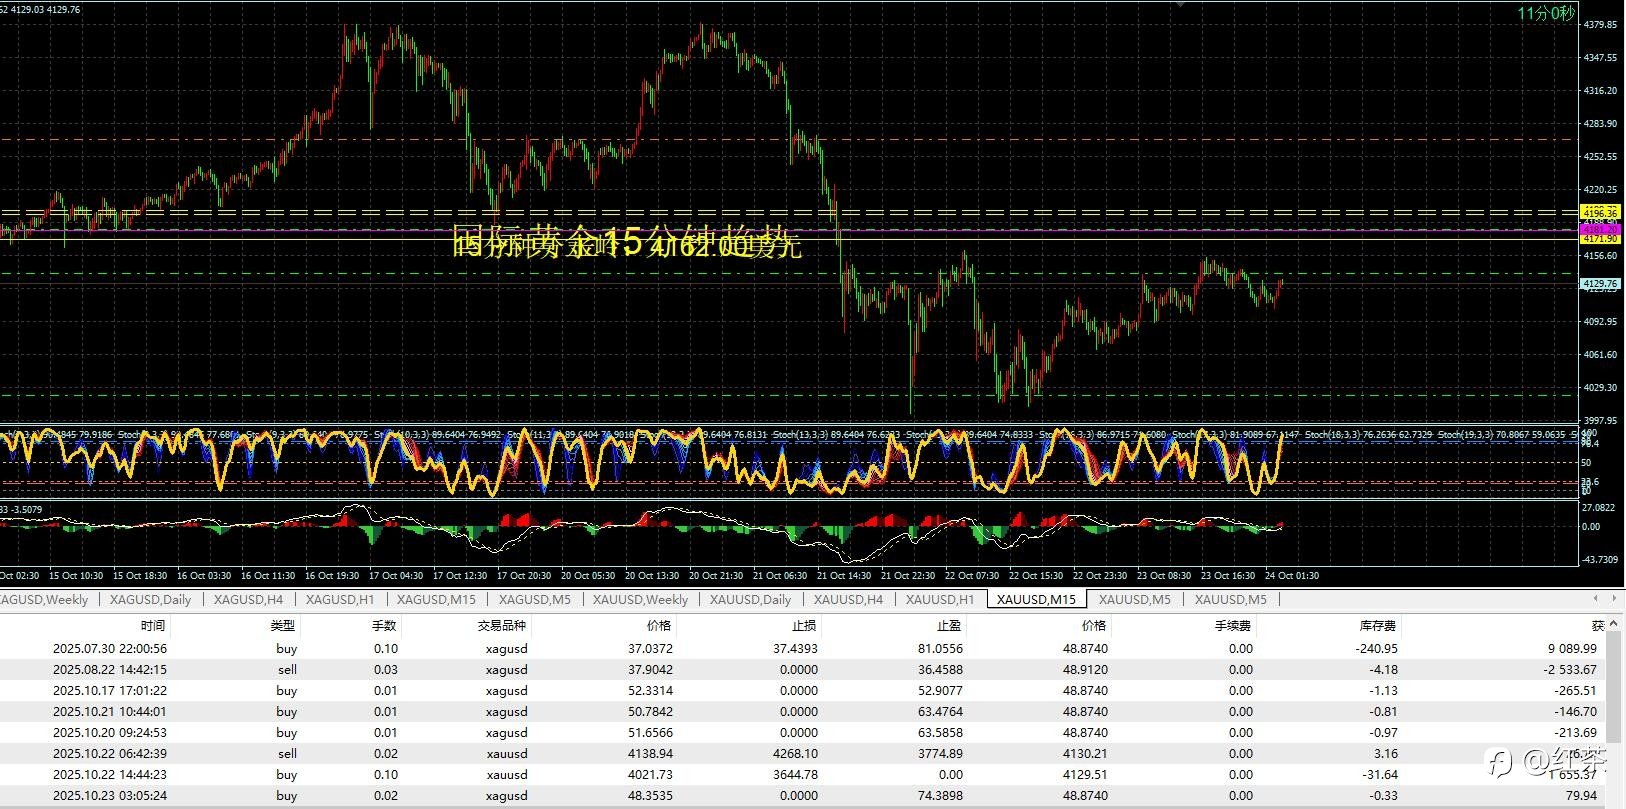Select the 2025.08.22 14:42:15 trade row
Image resolution: width=1626 pixels, height=809 pixels.
pos(804,669)
